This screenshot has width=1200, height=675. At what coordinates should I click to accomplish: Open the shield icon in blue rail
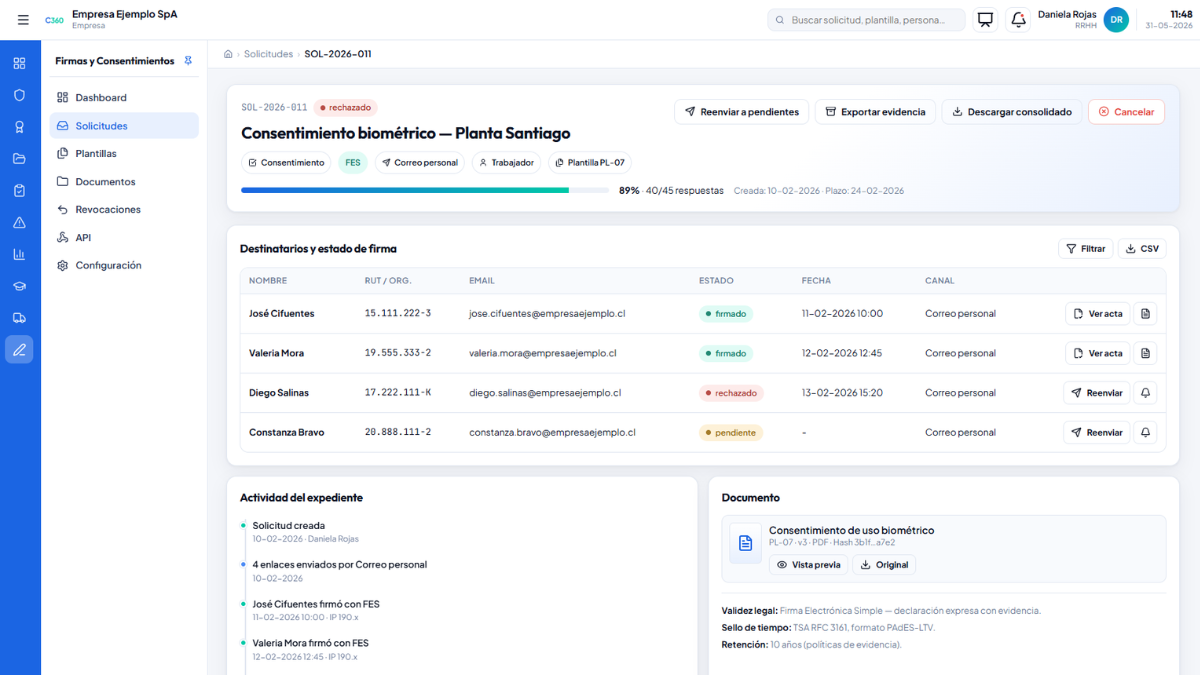tap(19, 95)
